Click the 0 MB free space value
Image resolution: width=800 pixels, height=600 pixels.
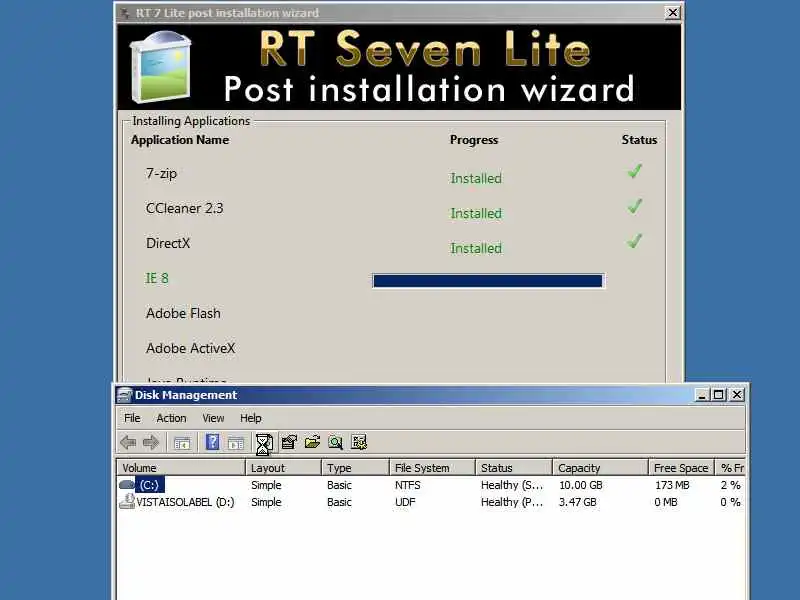tap(666, 502)
